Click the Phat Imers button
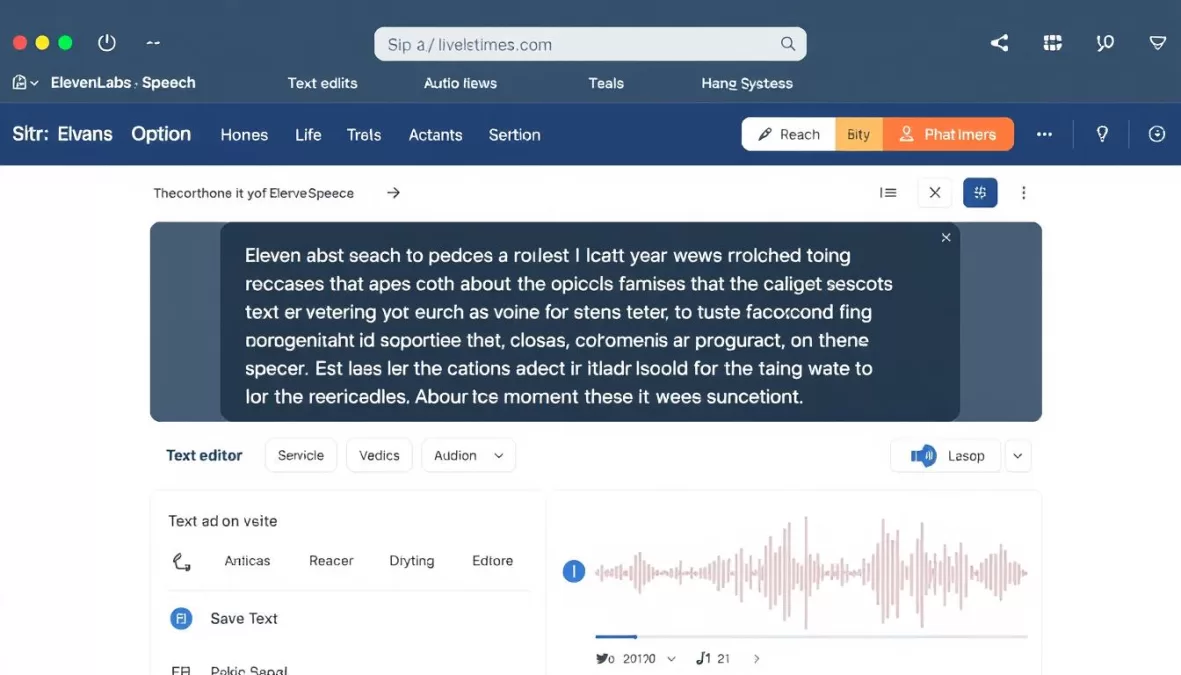1181x675 pixels. [948, 133]
